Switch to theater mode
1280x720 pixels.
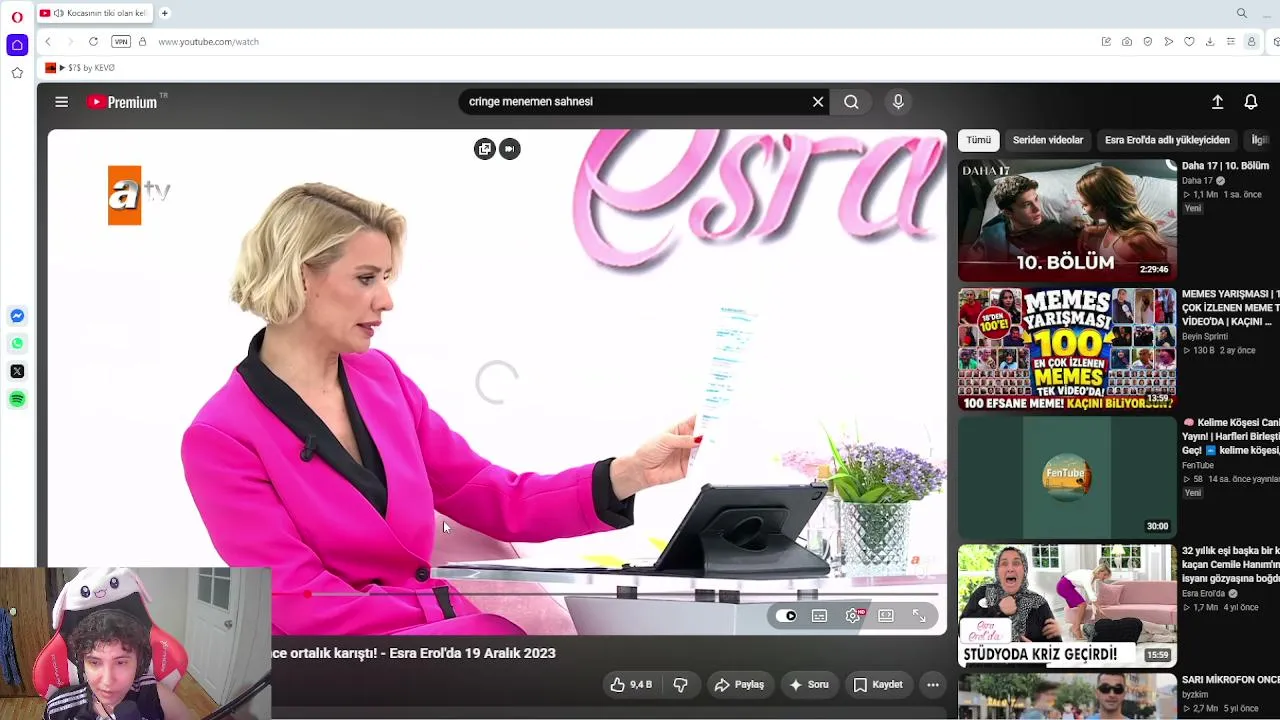(886, 616)
